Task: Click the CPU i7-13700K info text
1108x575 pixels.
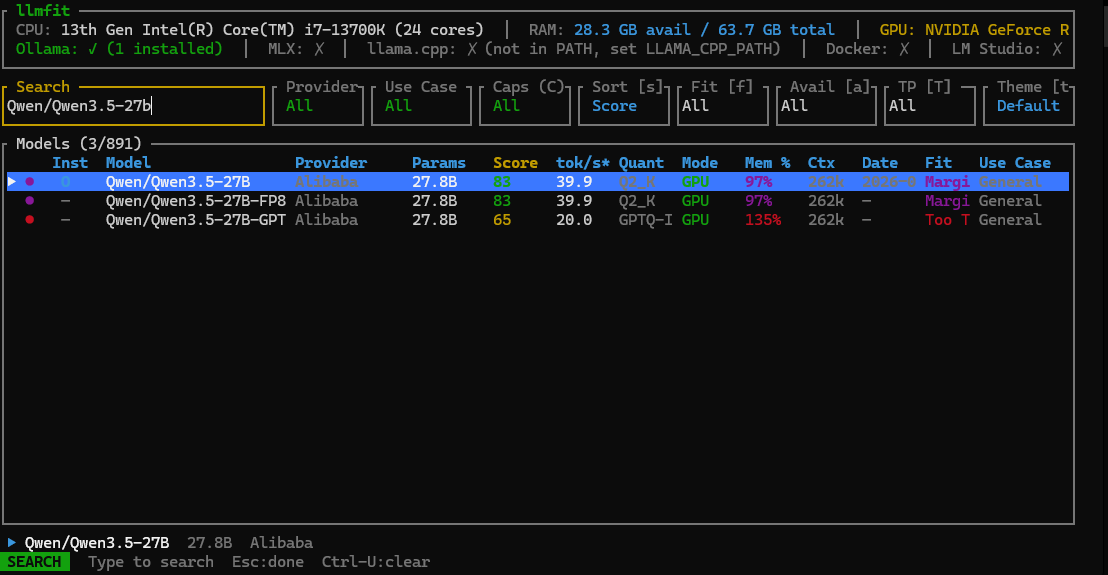Action: 249,30
